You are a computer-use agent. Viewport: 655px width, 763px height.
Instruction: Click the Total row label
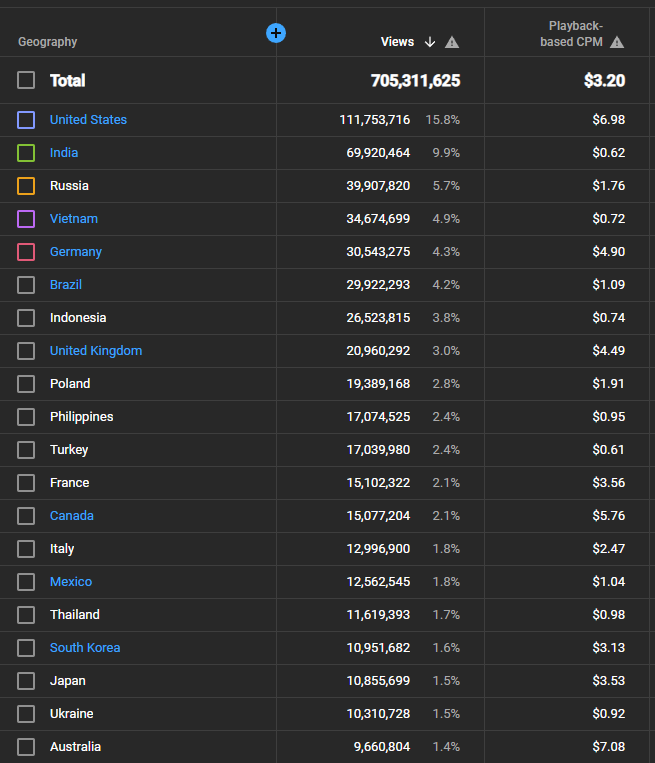click(68, 81)
